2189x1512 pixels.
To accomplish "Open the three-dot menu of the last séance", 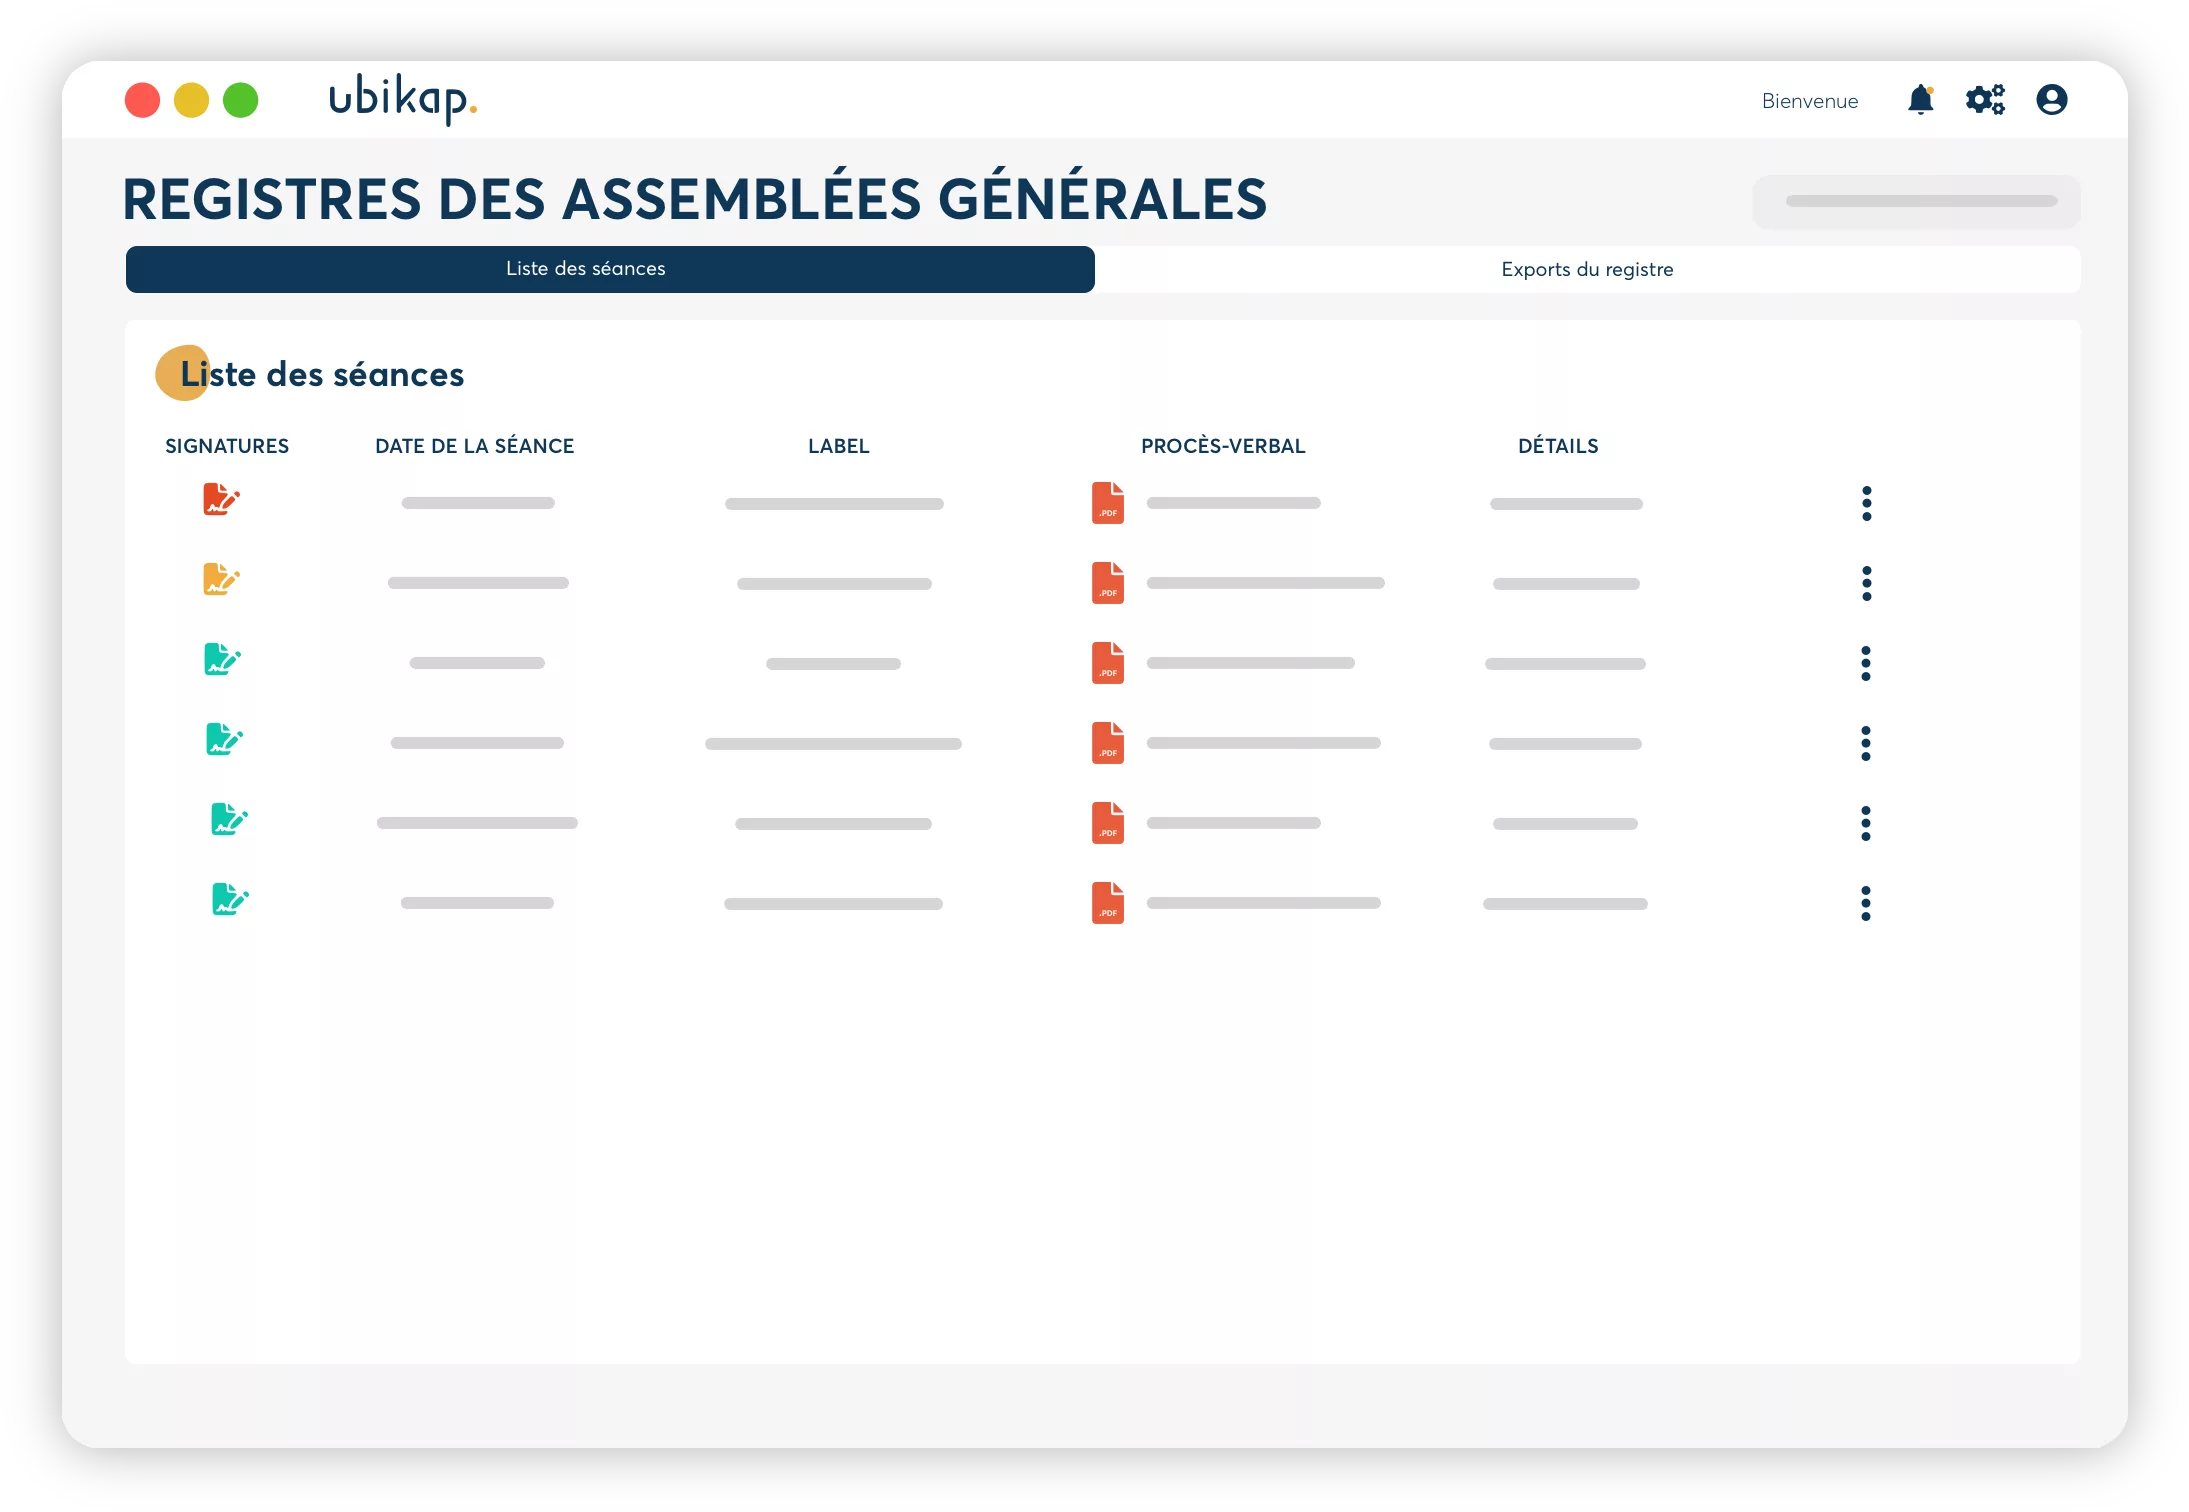I will (1866, 903).
